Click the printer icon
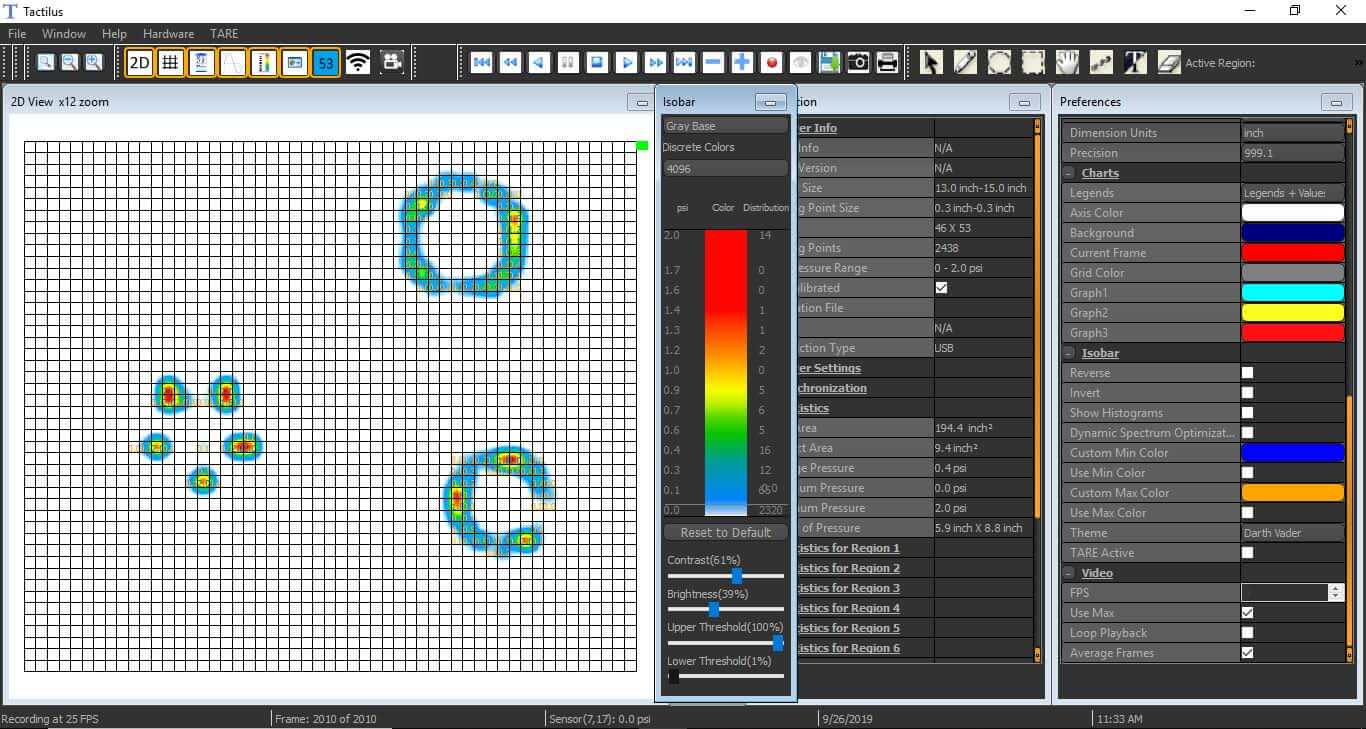This screenshot has height=729, width=1366. pyautogui.click(x=887, y=63)
